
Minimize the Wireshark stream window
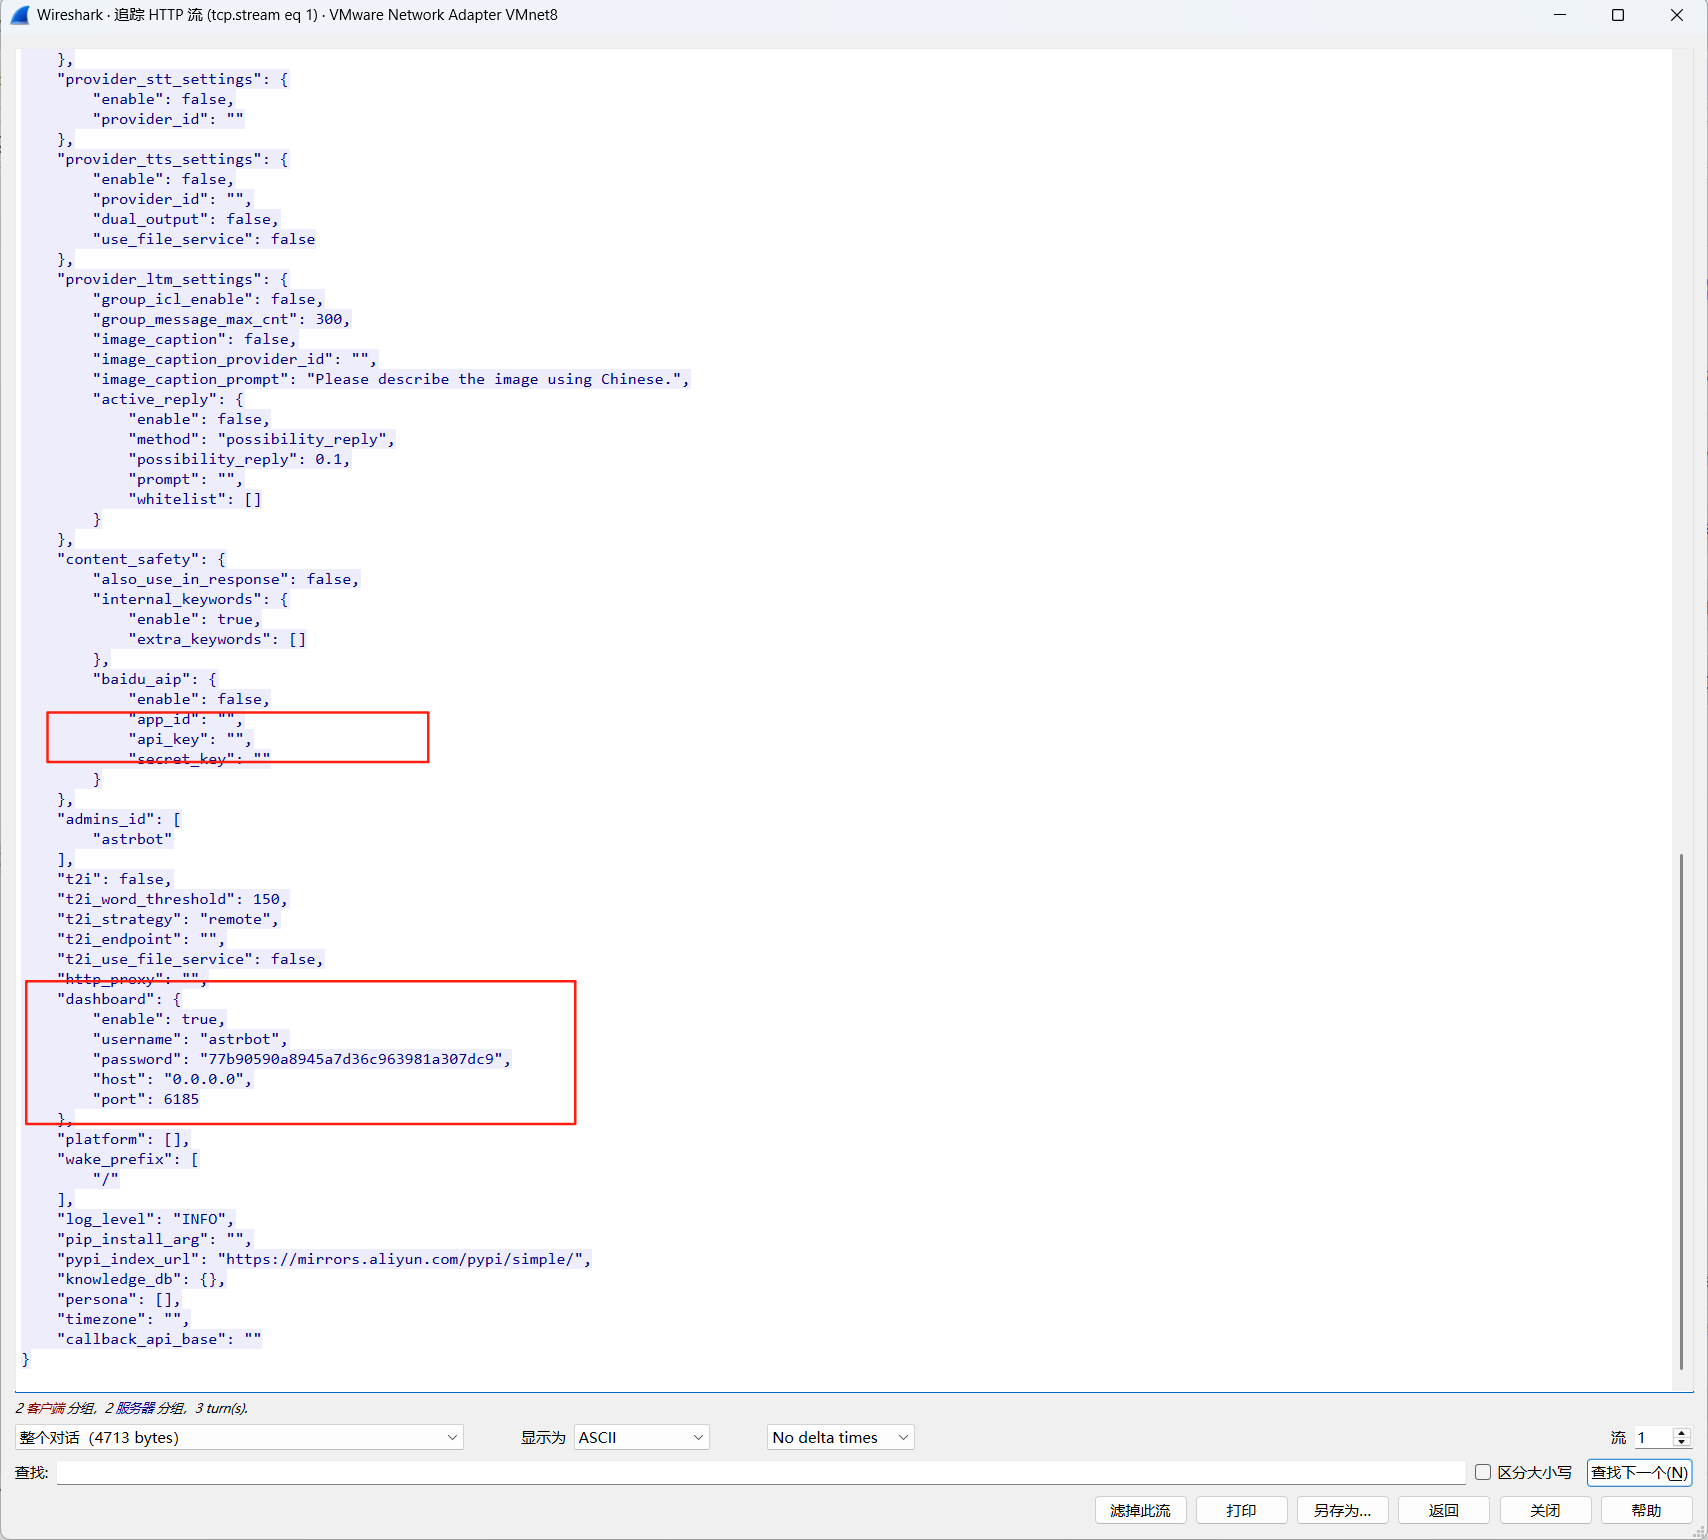click(1560, 15)
